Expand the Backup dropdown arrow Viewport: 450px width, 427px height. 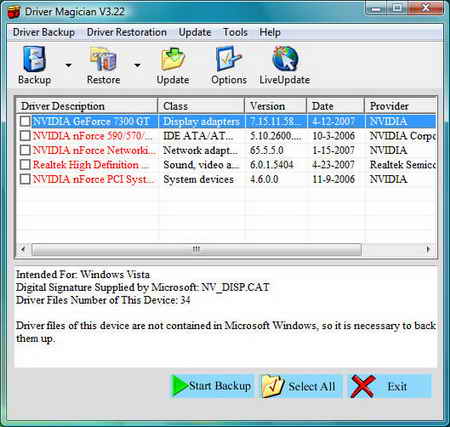68,65
